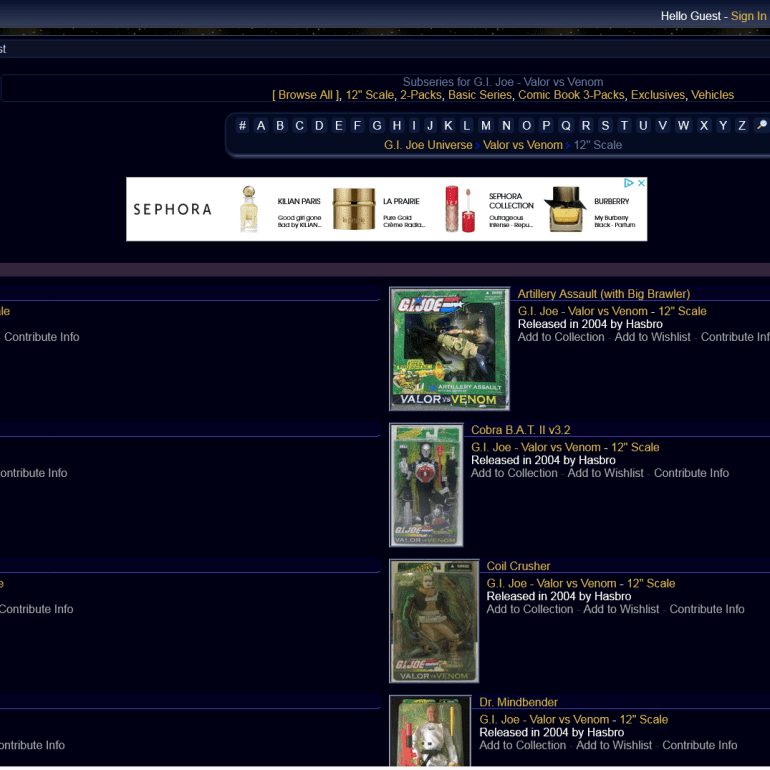Open the Dr. Mindbender title link
The height and width of the screenshot is (770, 770).
[518, 702]
